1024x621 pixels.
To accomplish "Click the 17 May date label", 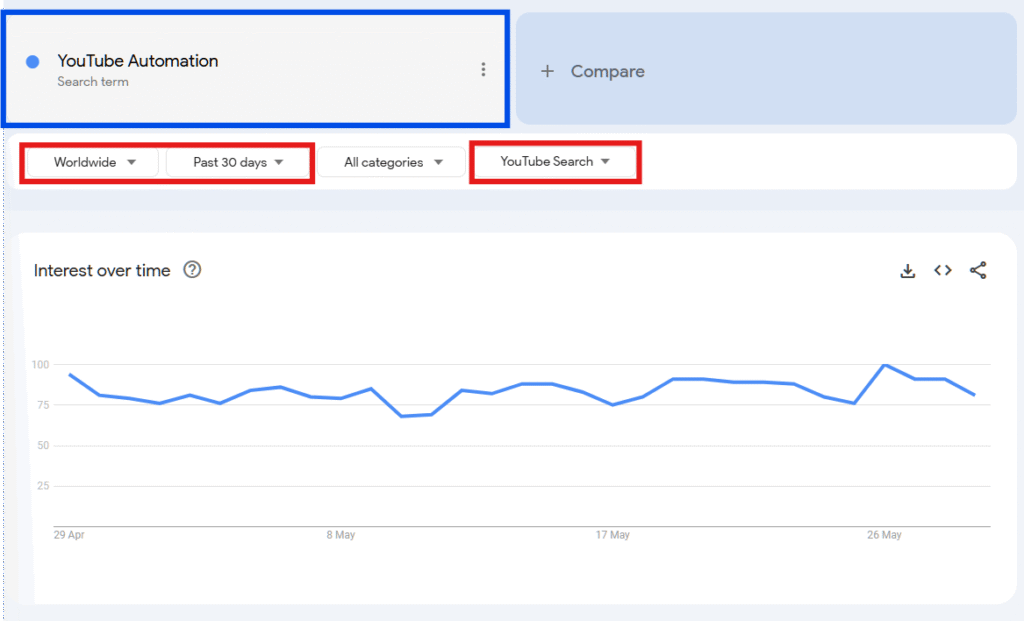I will pos(613,535).
